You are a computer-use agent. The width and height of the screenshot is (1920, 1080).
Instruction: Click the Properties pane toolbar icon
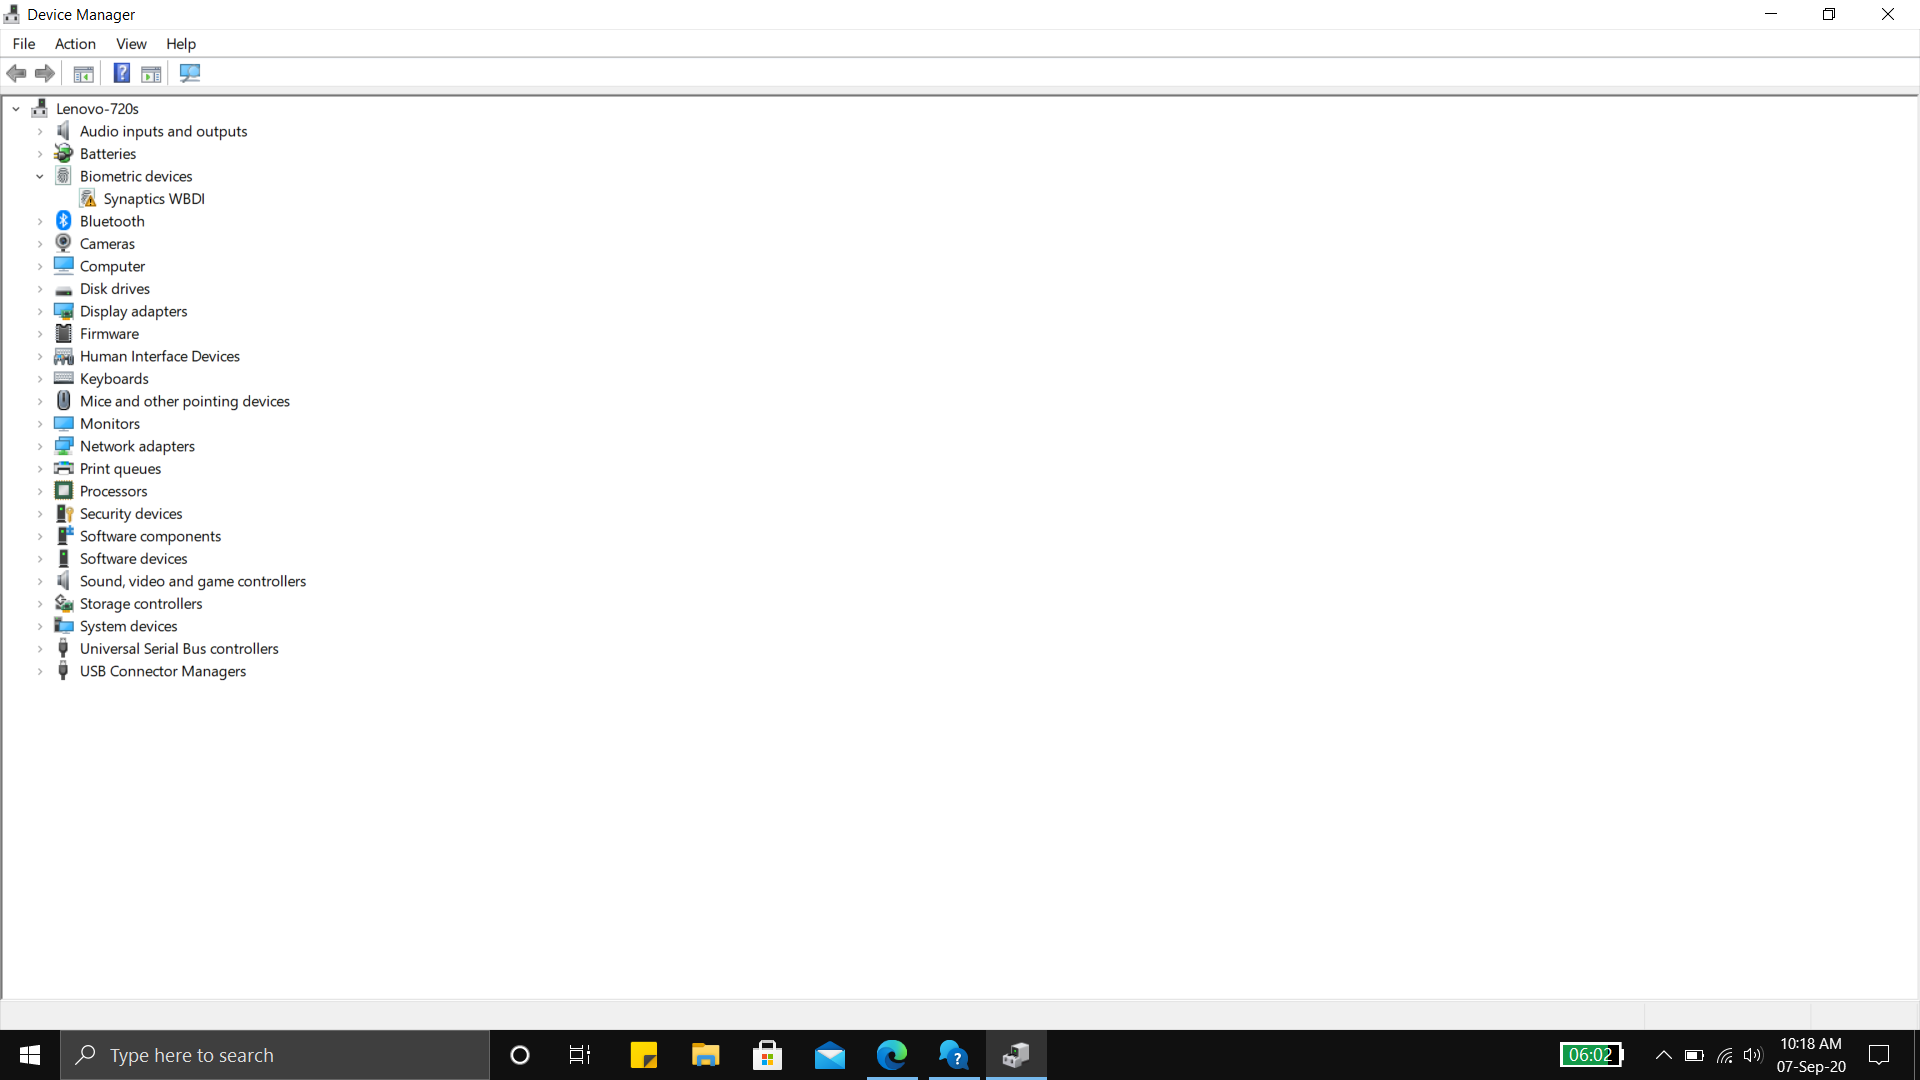point(151,73)
